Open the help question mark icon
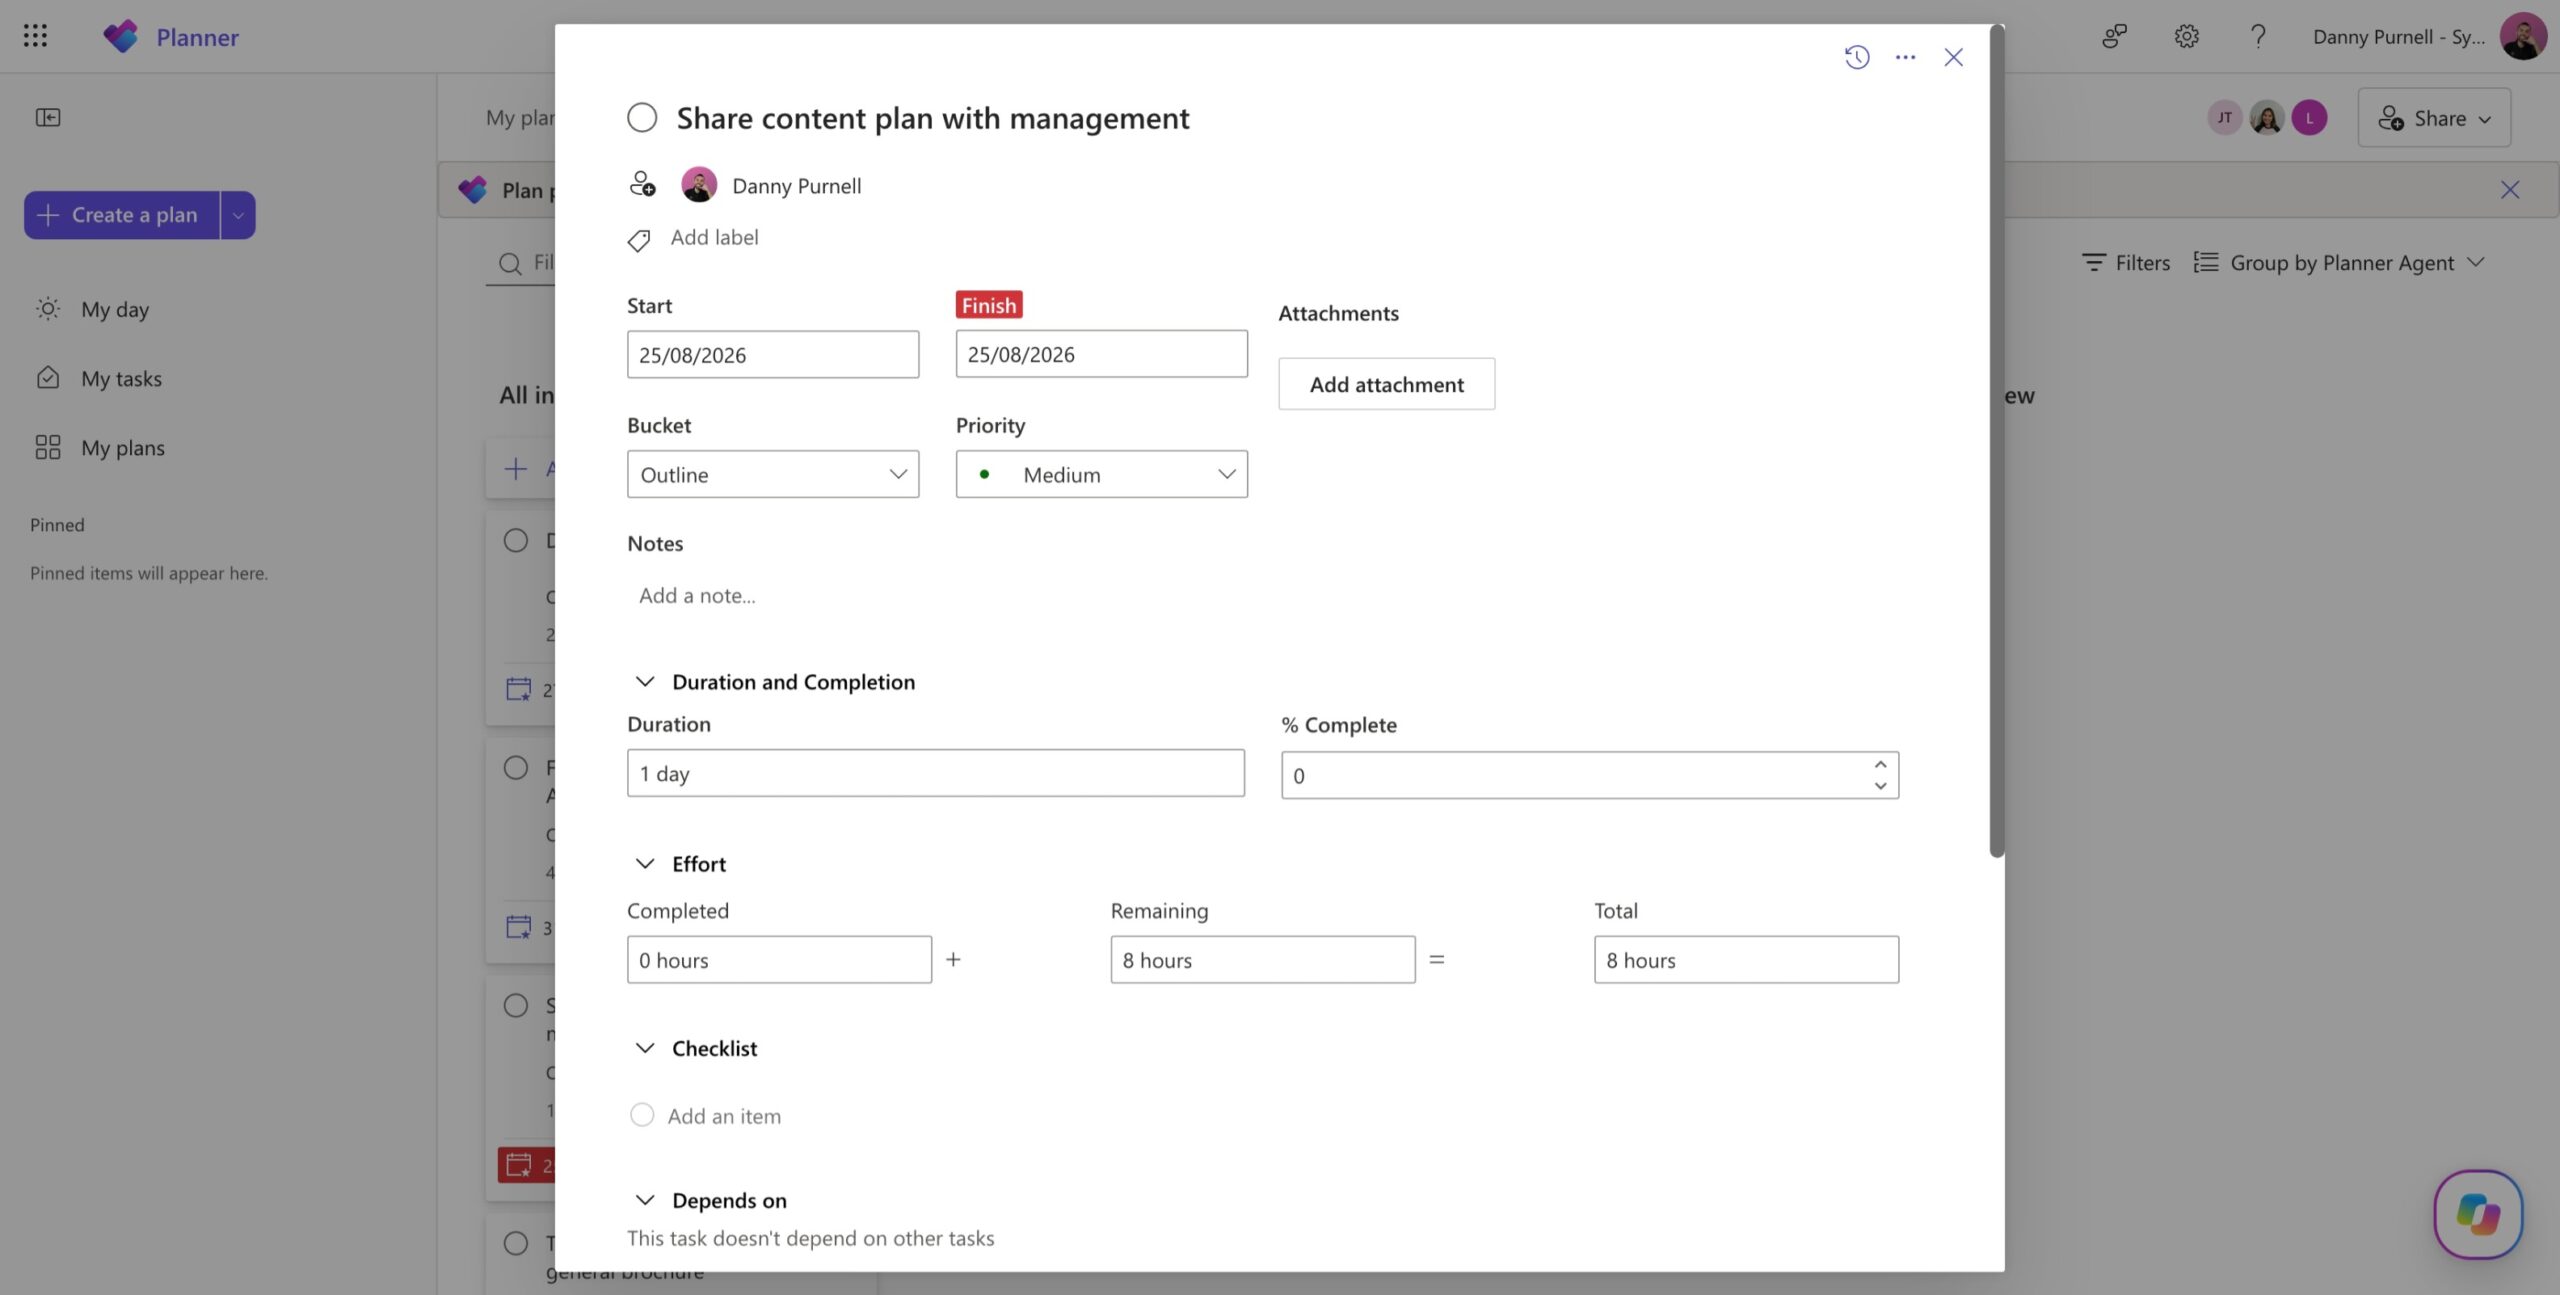 (2258, 36)
